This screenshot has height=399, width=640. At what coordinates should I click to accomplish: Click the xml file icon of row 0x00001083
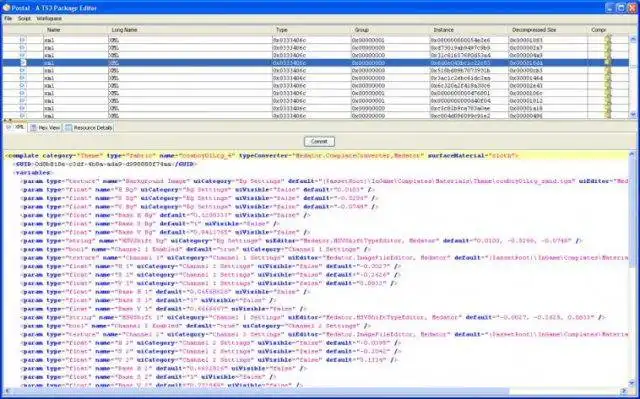pos(23,40)
